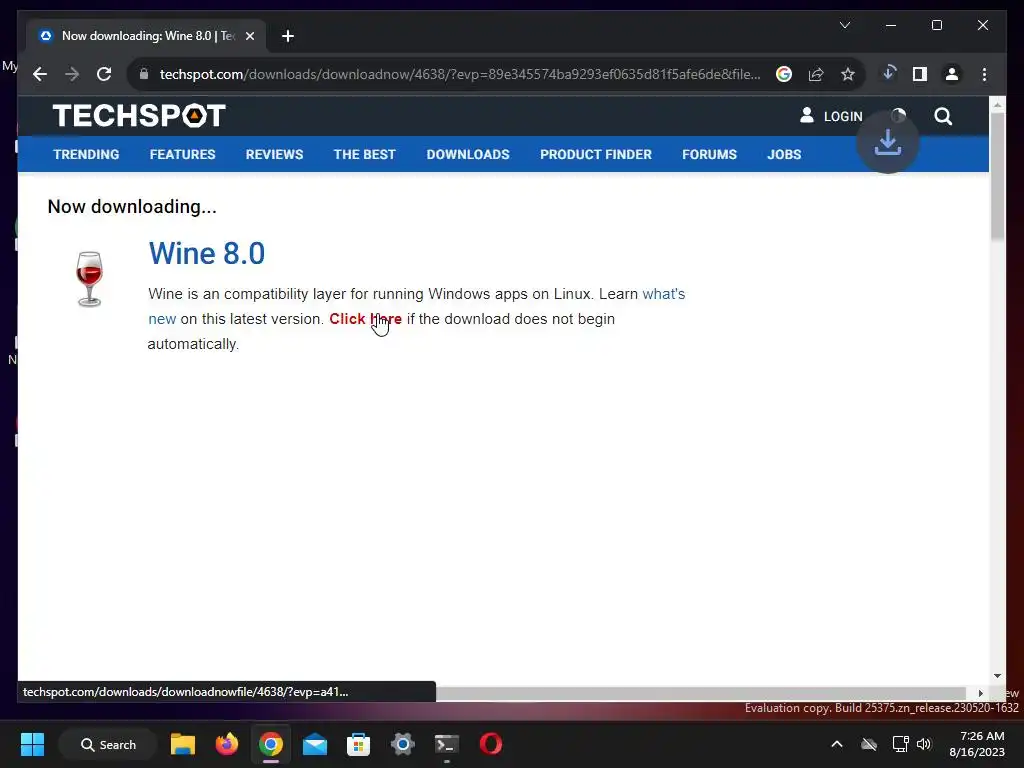Click the horizontal scrollbar right arrow
The height and width of the screenshot is (768, 1024).
tap(980, 693)
